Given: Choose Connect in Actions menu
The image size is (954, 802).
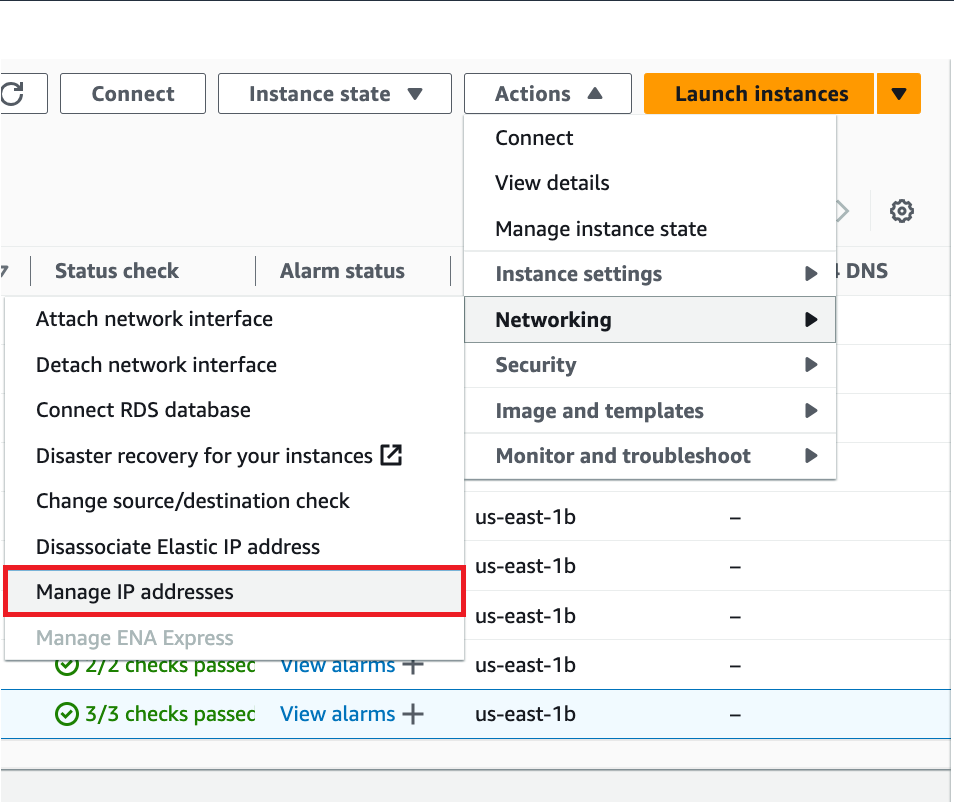Looking at the screenshot, I should [650, 138].
